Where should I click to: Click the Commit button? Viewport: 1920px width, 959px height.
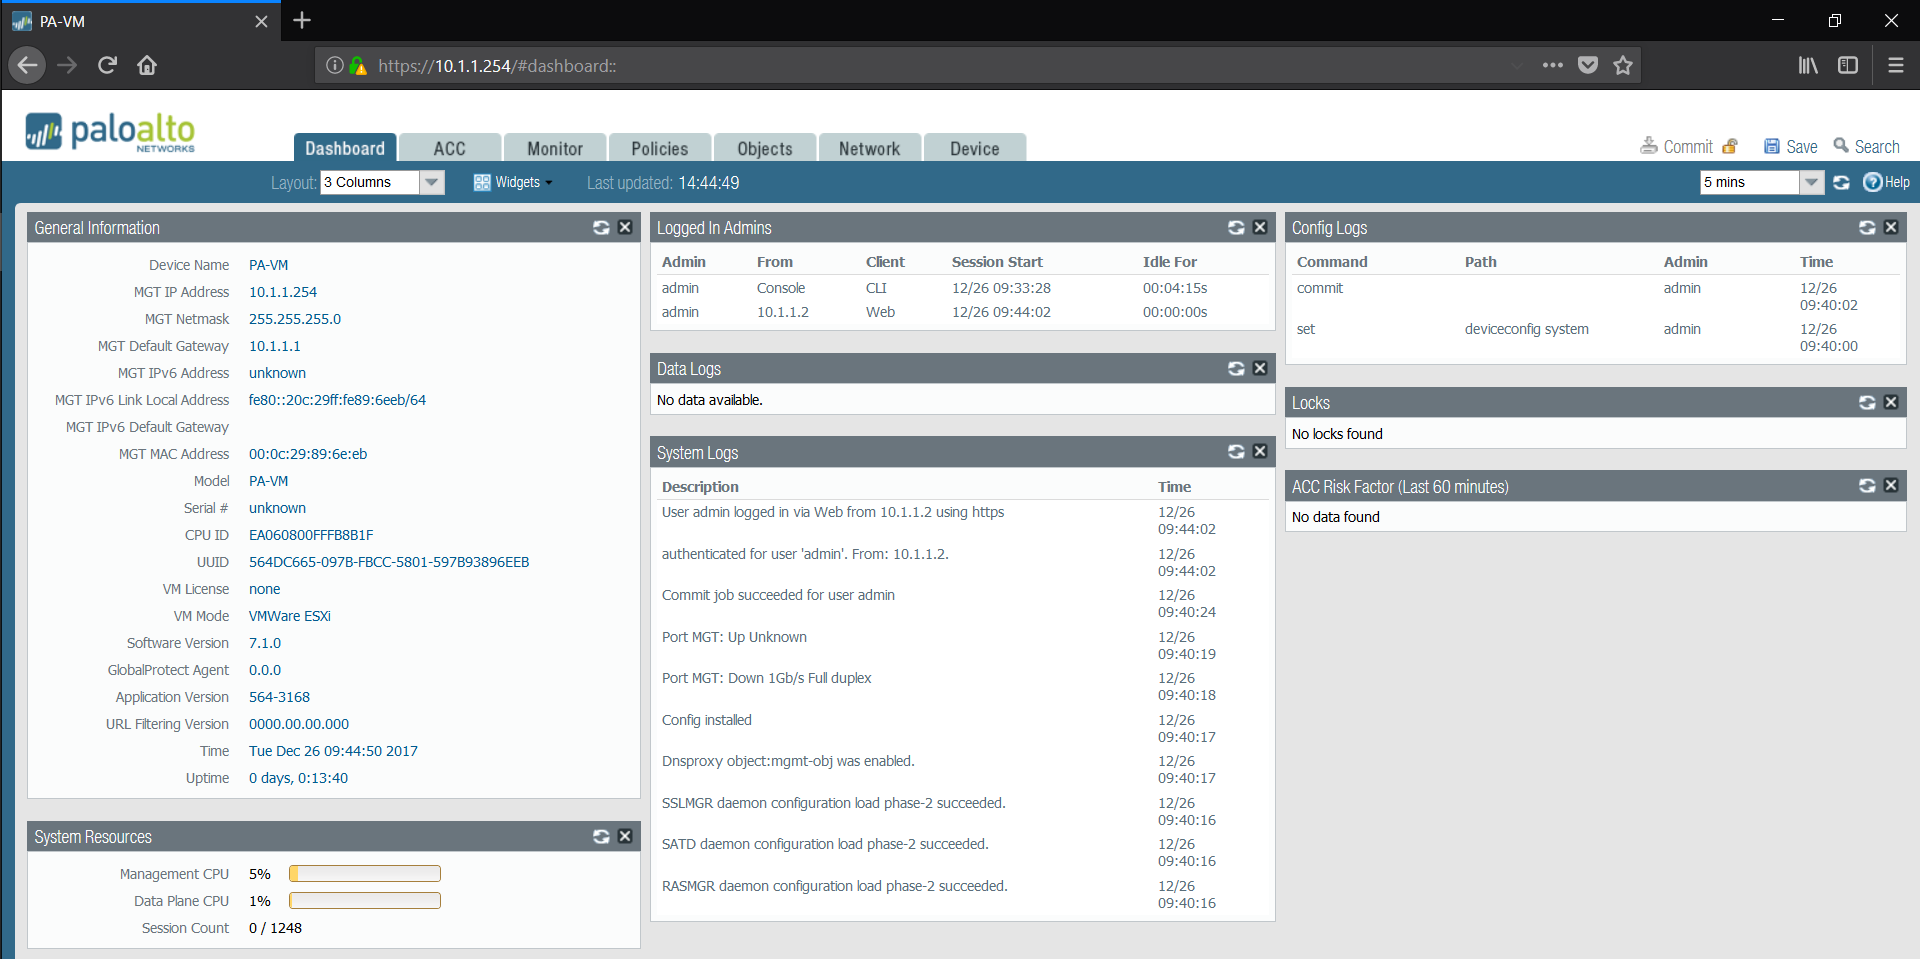1678,147
